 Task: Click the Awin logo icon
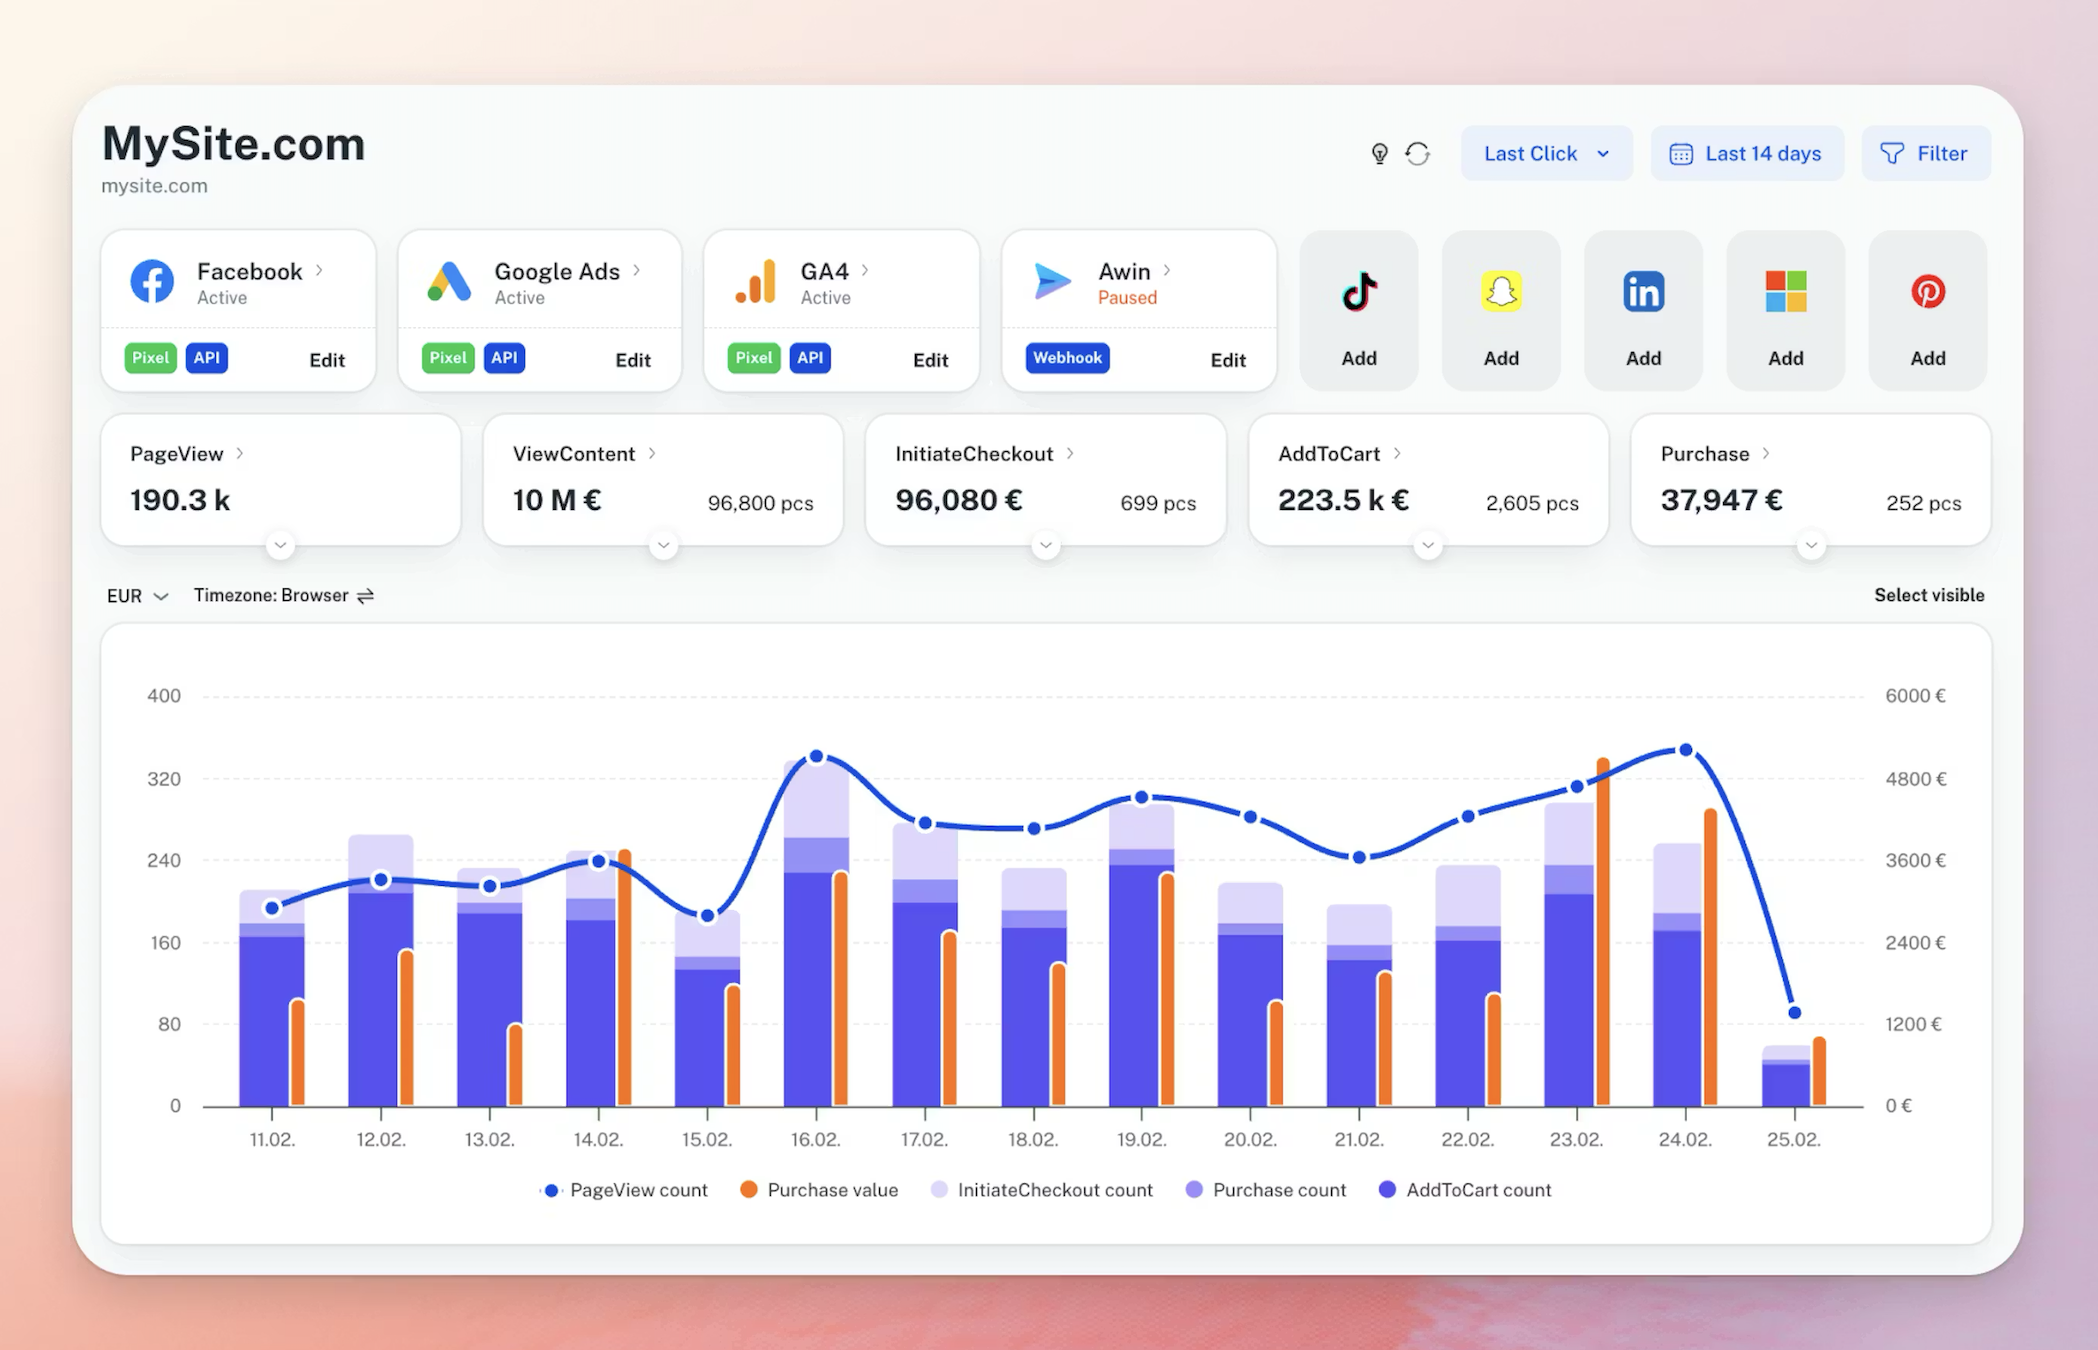(1052, 281)
